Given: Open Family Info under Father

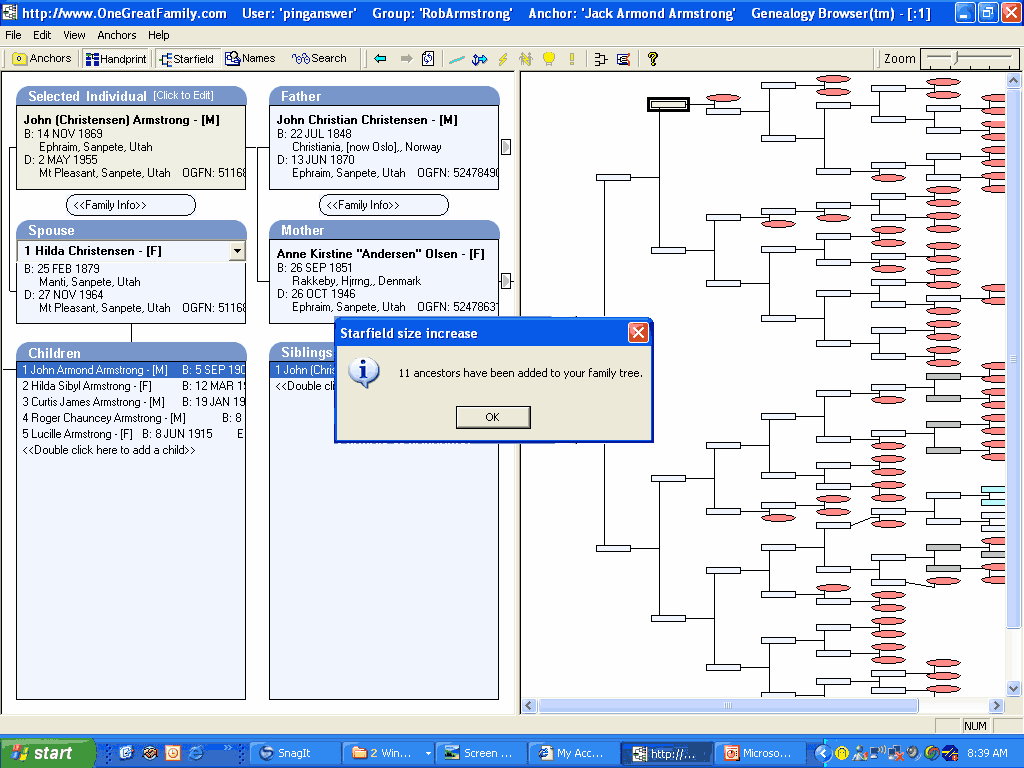Looking at the screenshot, I should tap(383, 205).
